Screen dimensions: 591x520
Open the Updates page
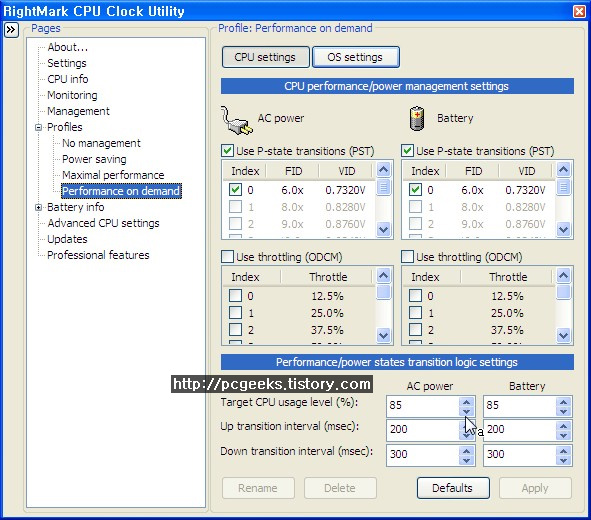pos(67,239)
